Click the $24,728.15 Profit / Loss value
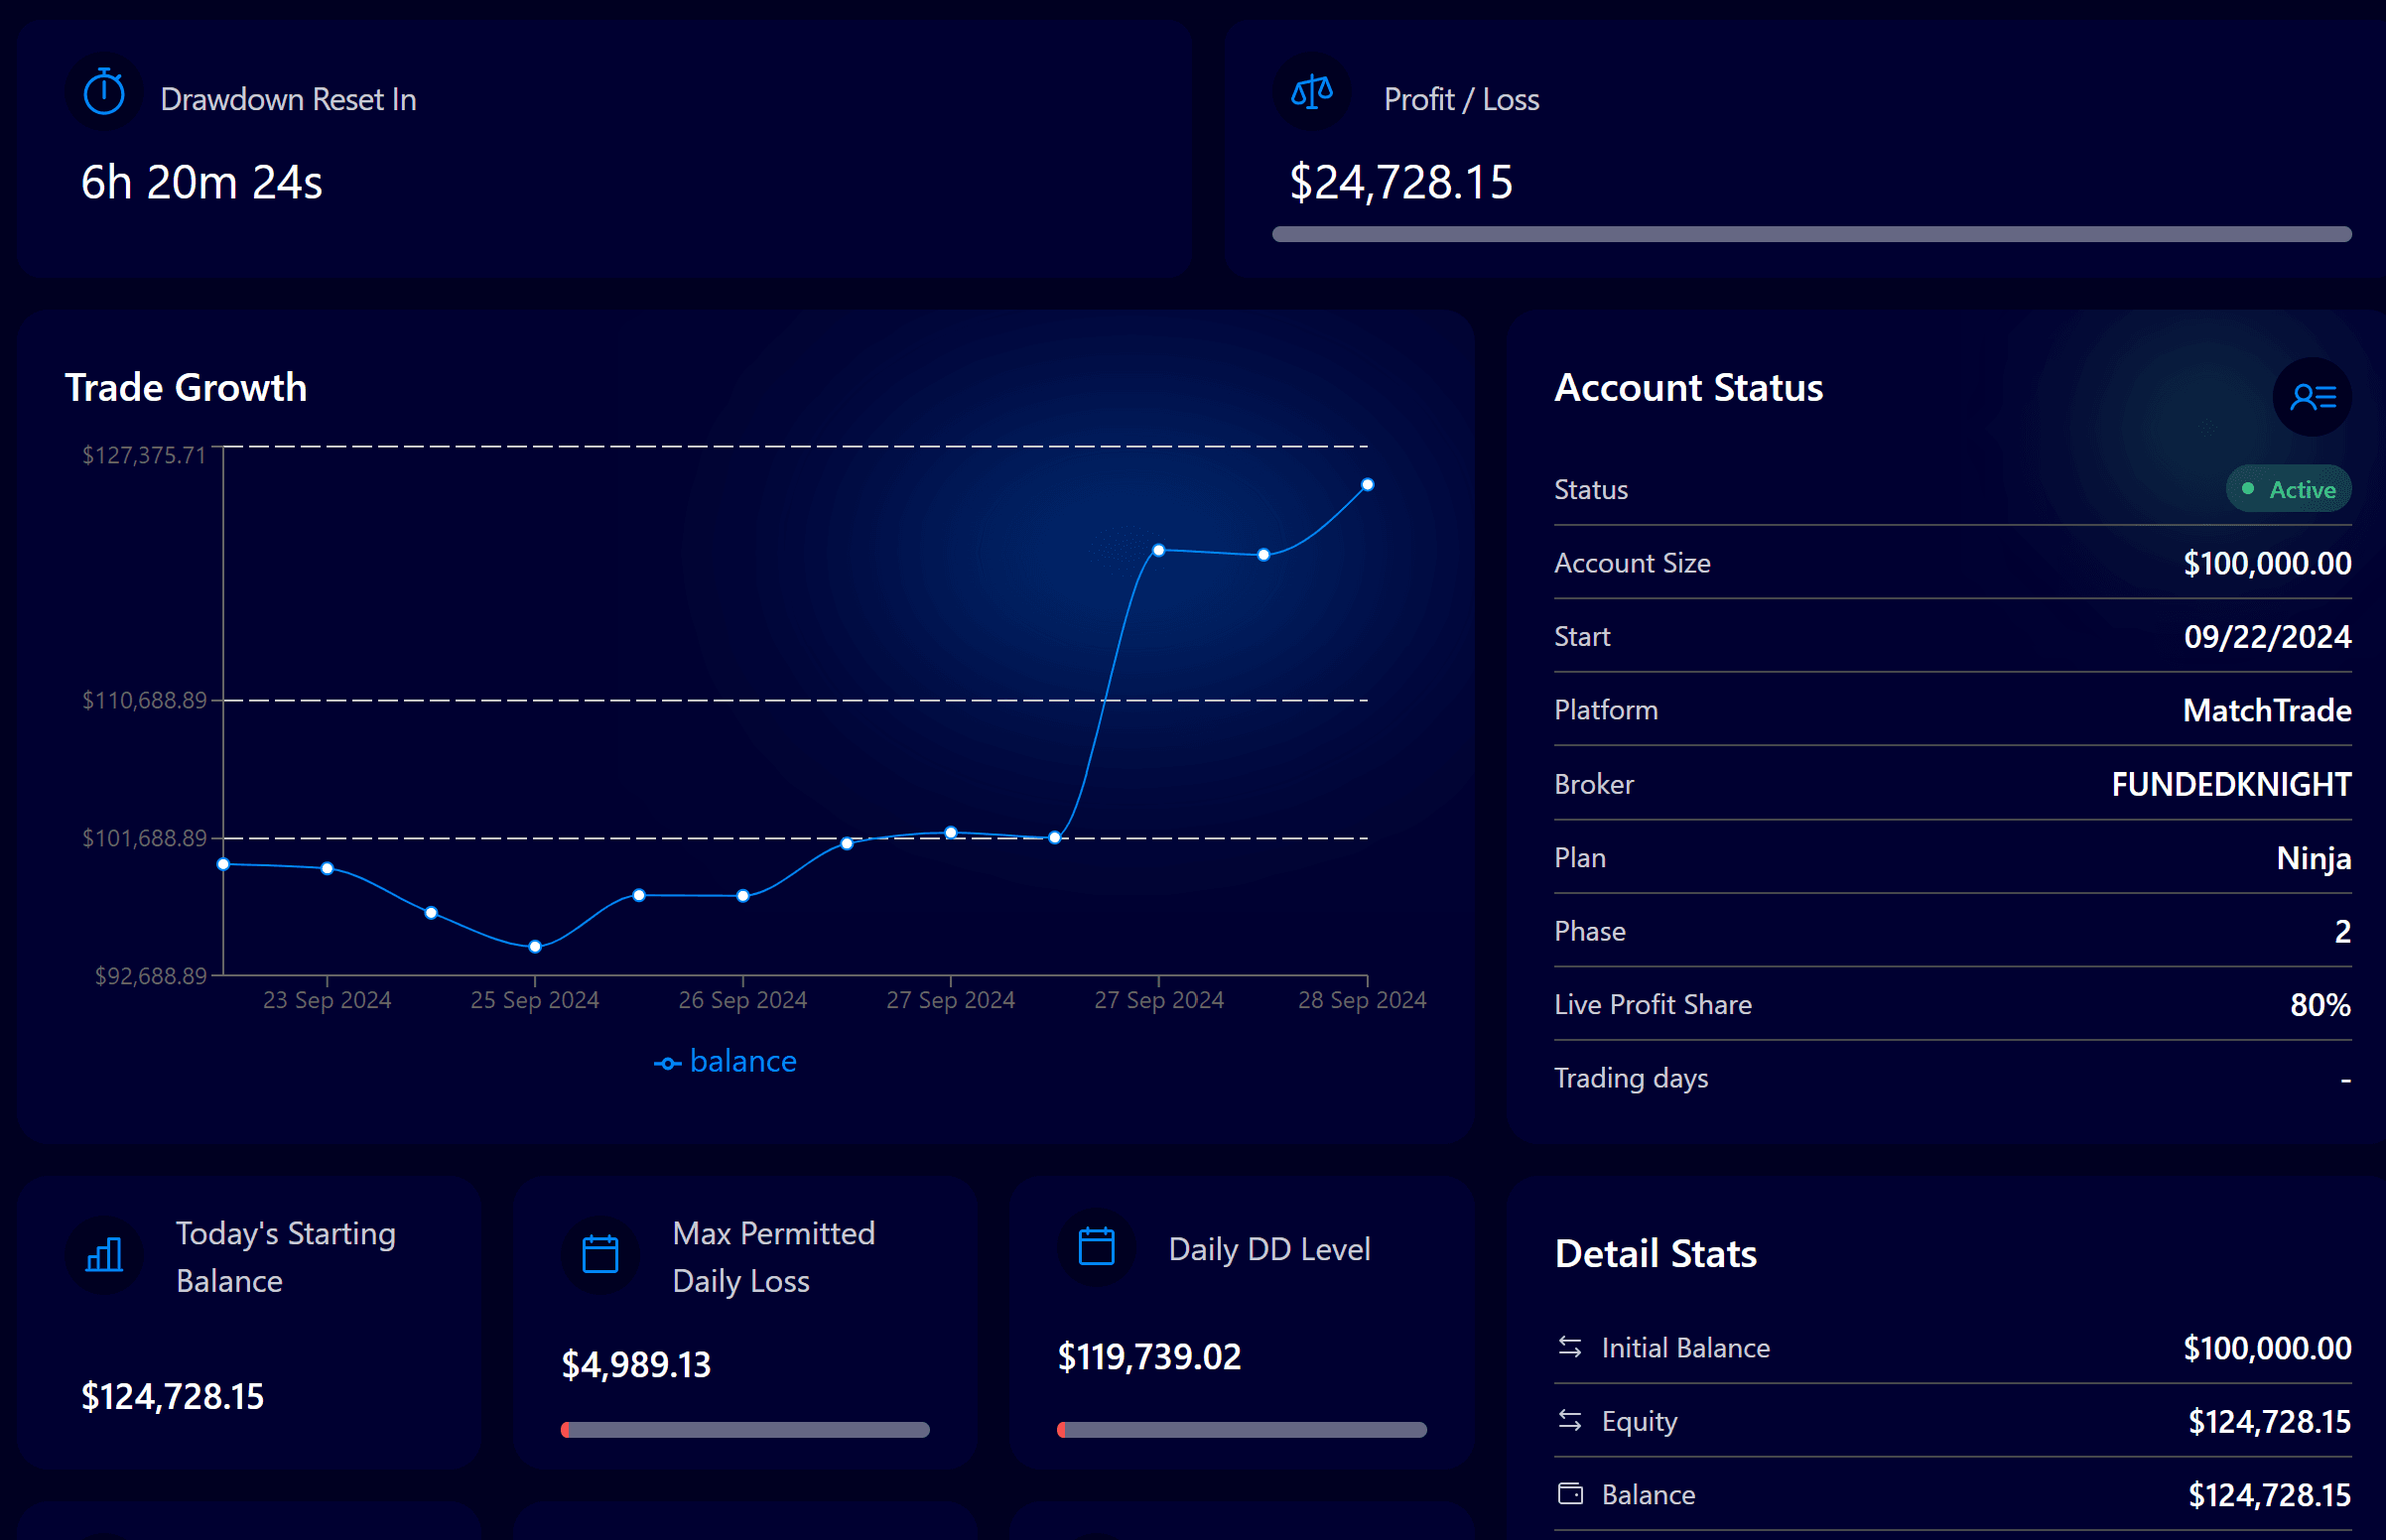 click(1401, 182)
